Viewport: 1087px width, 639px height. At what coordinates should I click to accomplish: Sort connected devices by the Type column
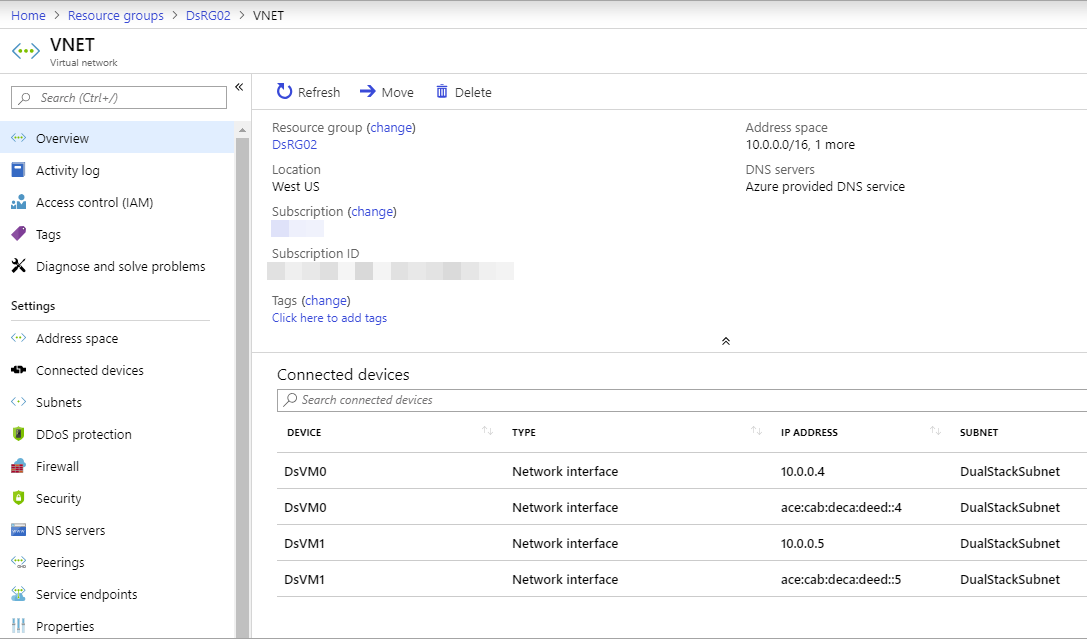(756, 432)
